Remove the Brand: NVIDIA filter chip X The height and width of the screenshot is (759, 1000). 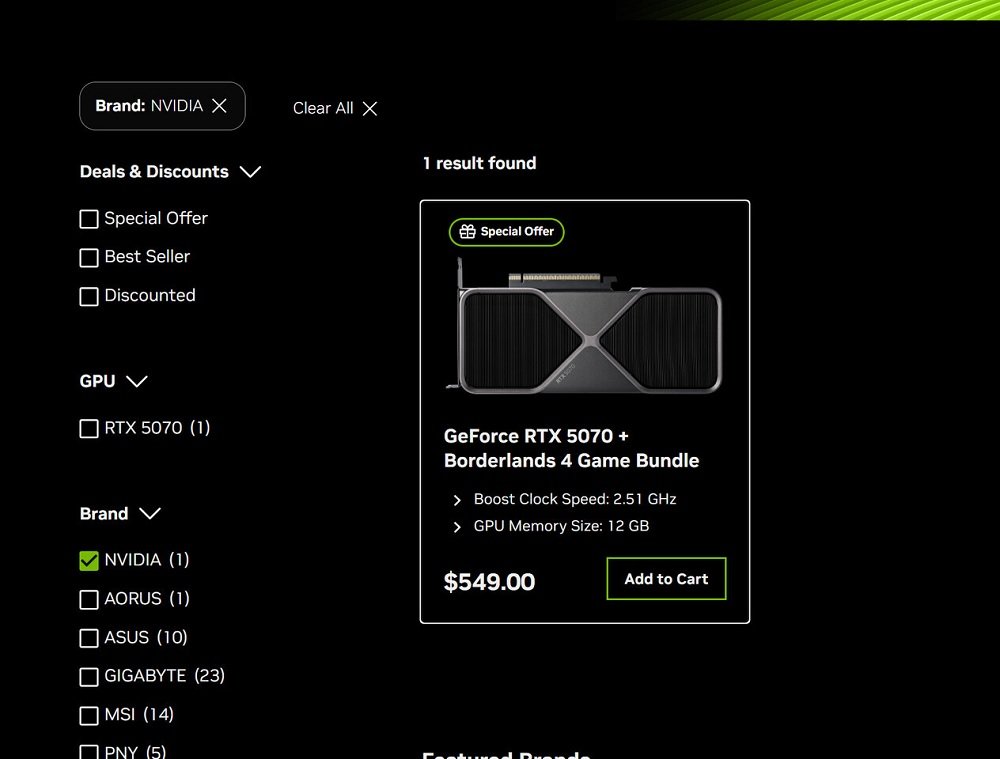tap(220, 106)
